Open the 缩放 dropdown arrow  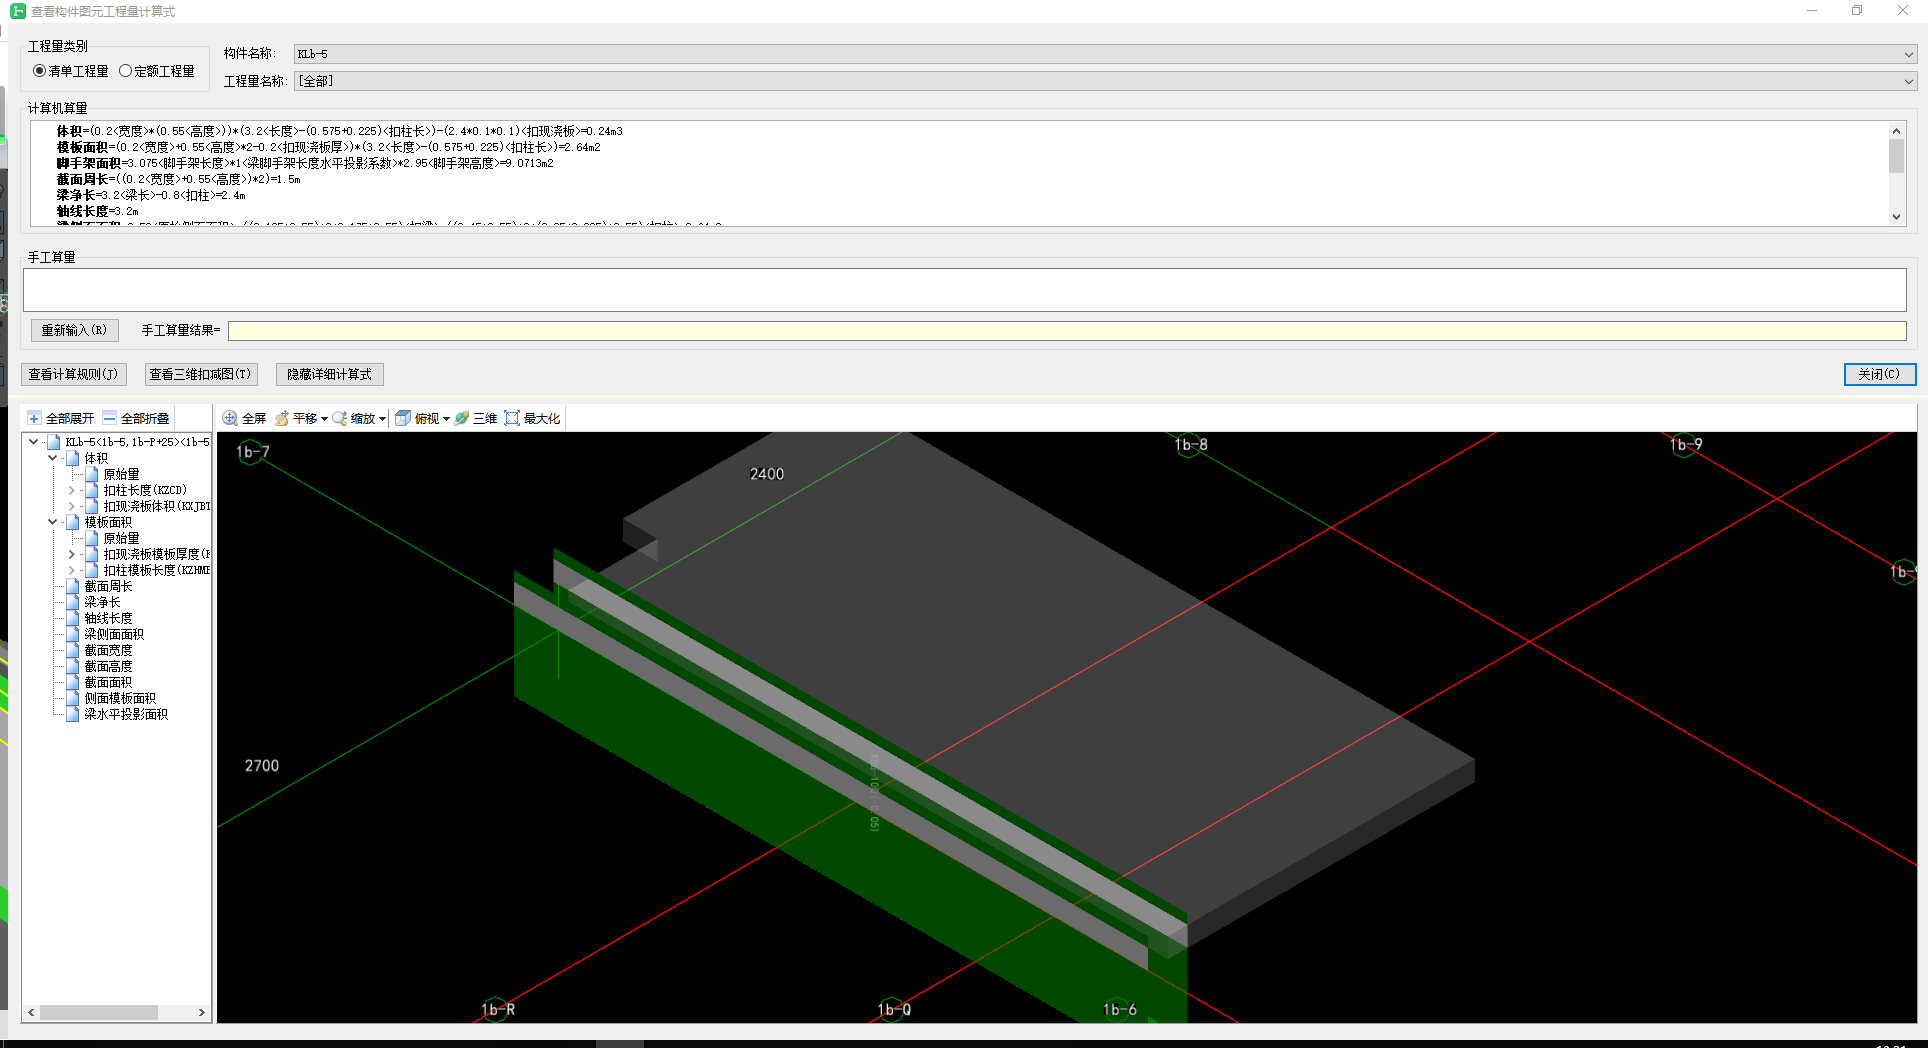click(x=382, y=419)
